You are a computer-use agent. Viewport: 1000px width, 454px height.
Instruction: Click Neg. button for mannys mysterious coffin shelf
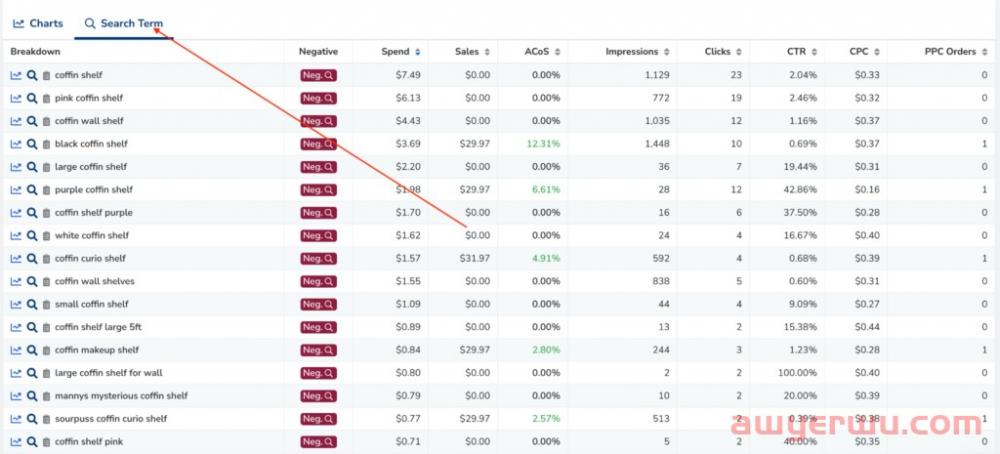pos(318,396)
